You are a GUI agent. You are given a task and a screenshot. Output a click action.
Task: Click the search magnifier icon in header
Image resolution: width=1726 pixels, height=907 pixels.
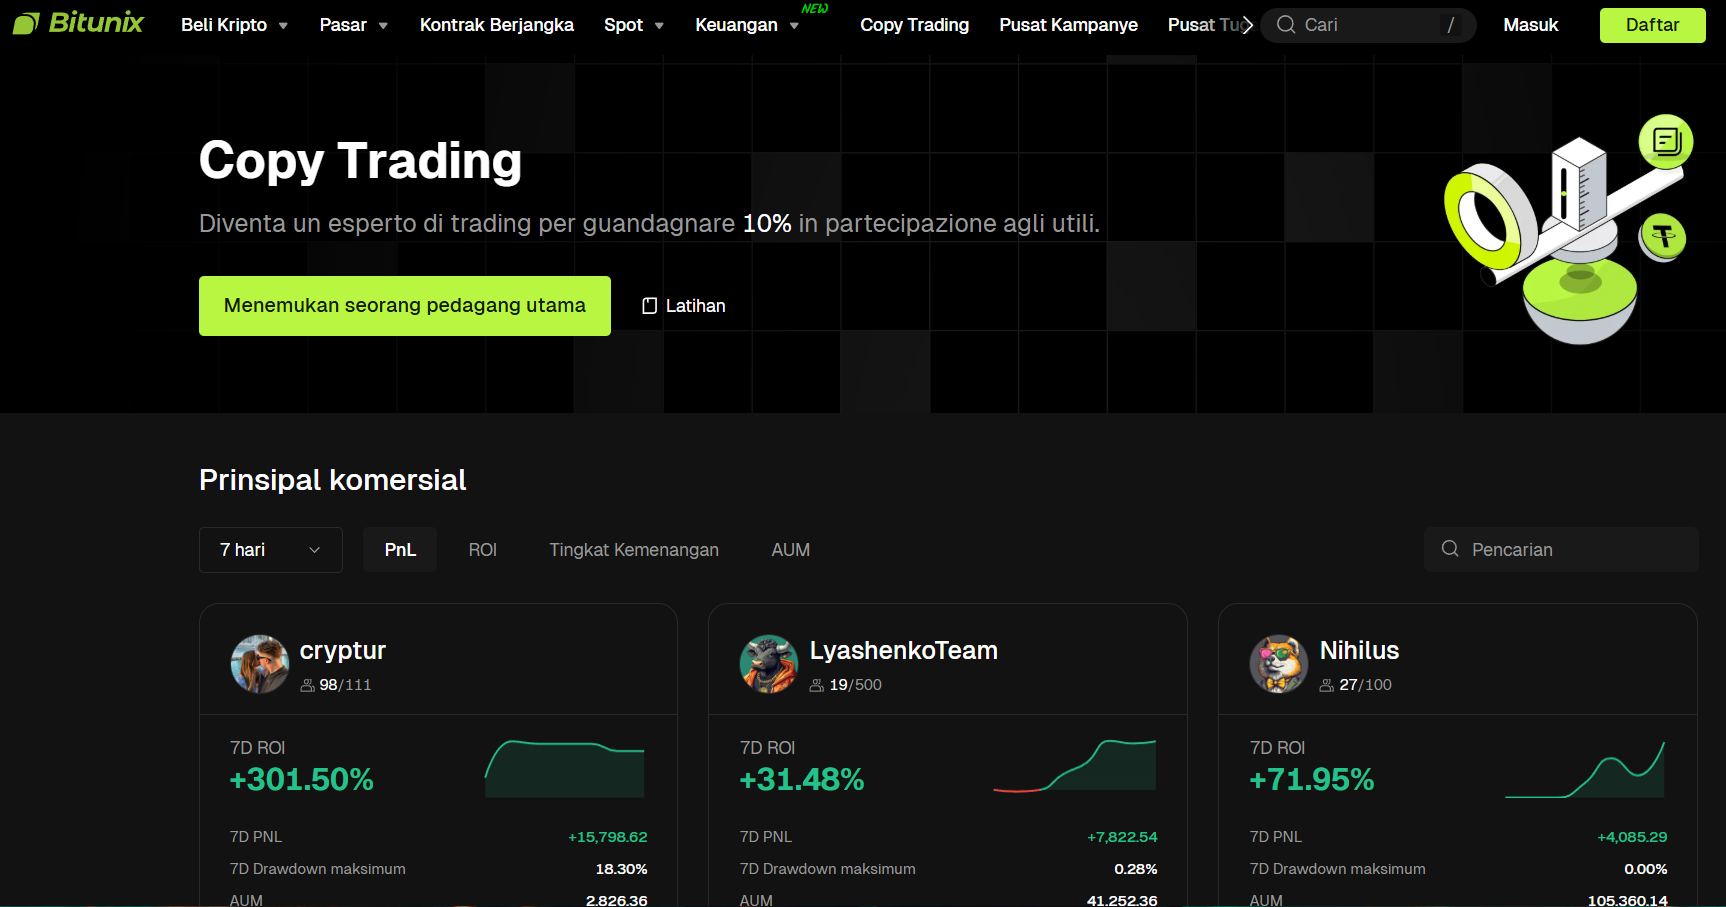[1286, 25]
